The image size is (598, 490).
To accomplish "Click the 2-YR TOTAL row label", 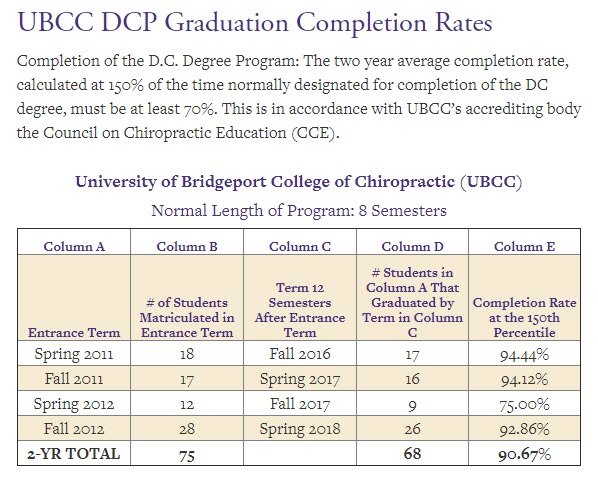I will point(74,454).
